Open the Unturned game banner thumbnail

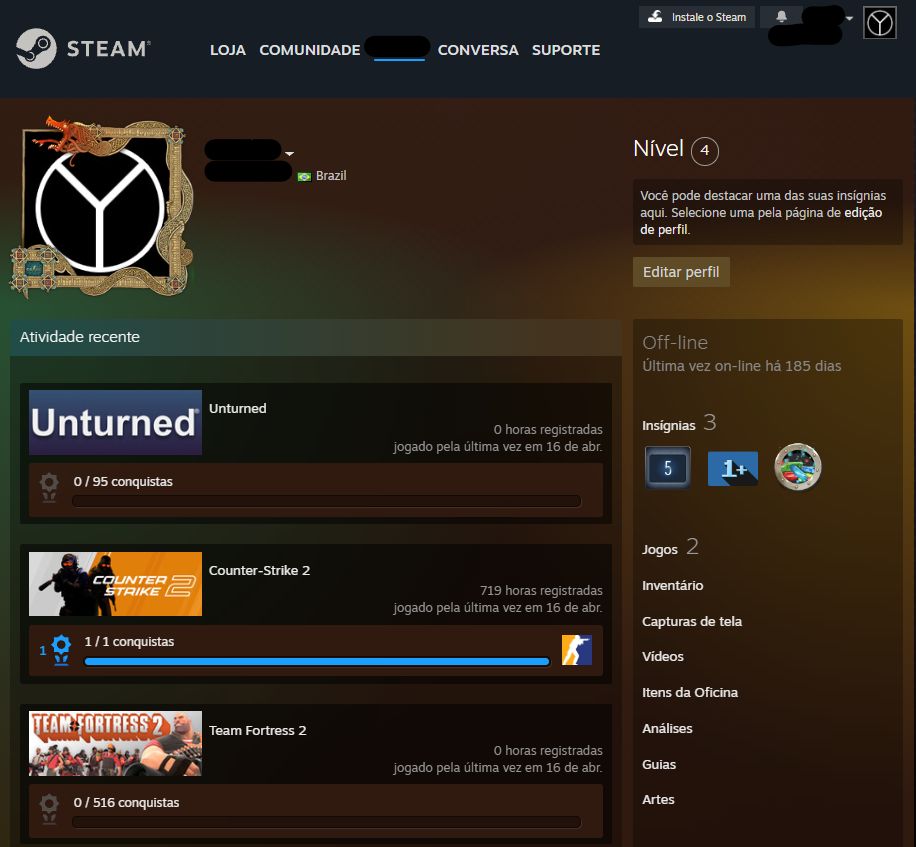point(116,422)
